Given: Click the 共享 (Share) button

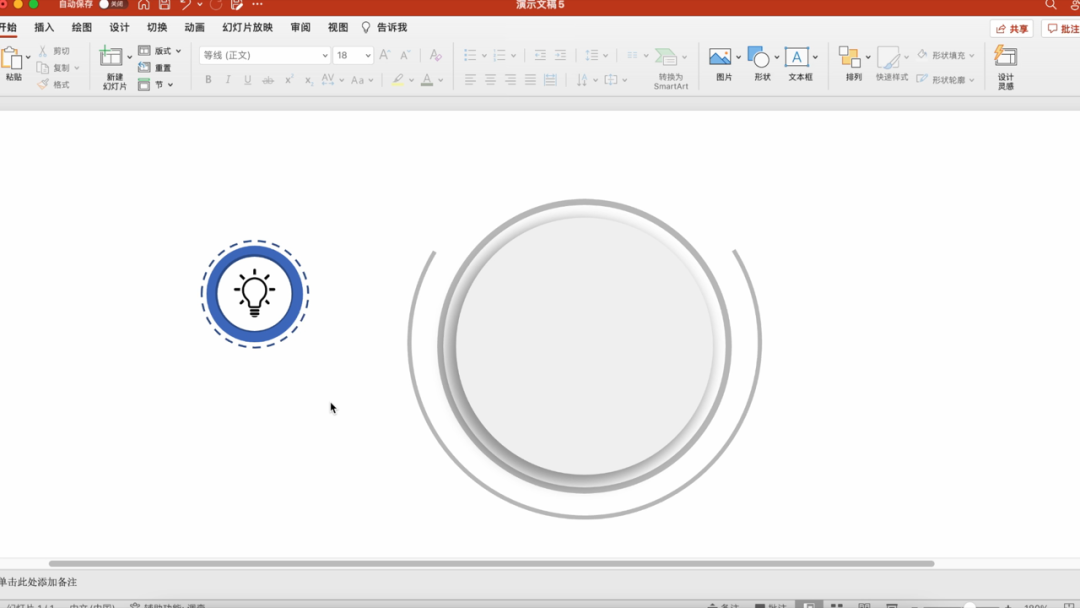Looking at the screenshot, I should click(1011, 29).
